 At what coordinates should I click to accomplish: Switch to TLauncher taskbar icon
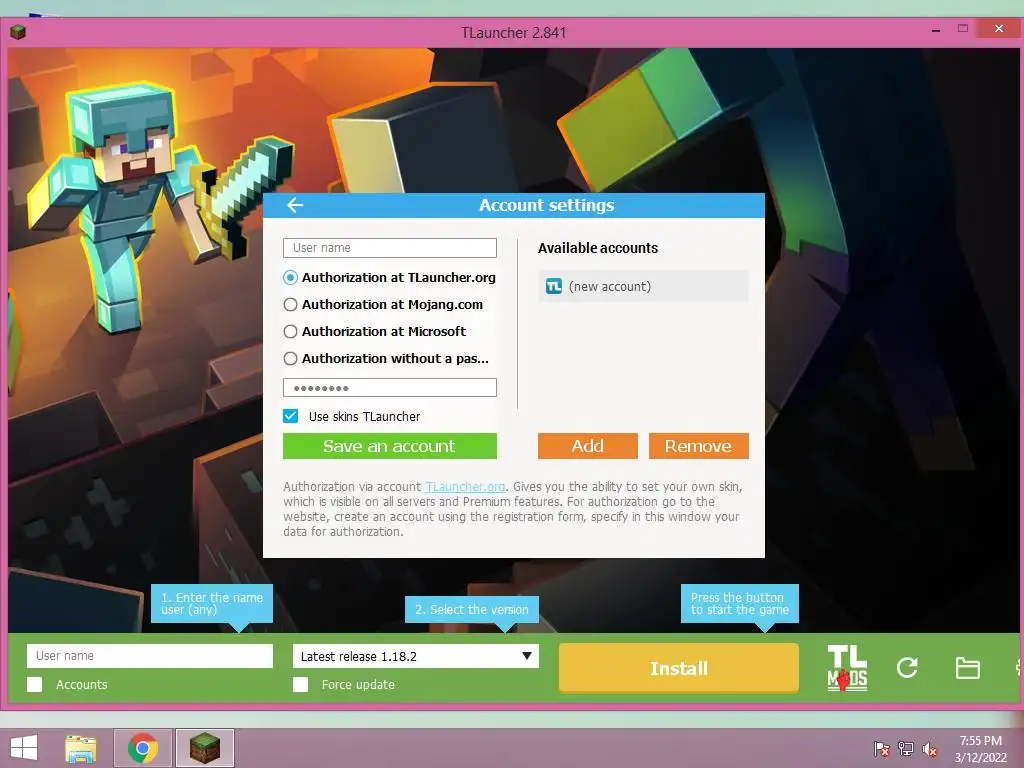[x=204, y=748]
